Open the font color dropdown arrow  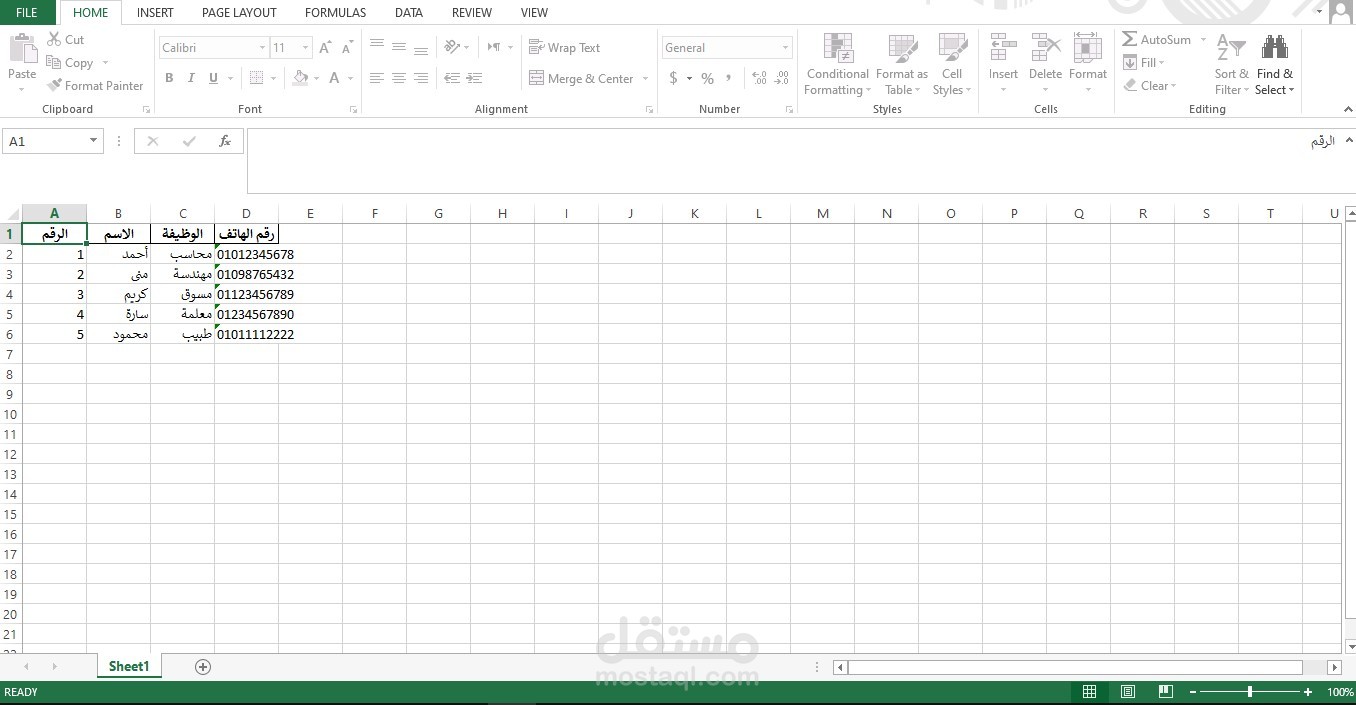pyautogui.click(x=350, y=78)
